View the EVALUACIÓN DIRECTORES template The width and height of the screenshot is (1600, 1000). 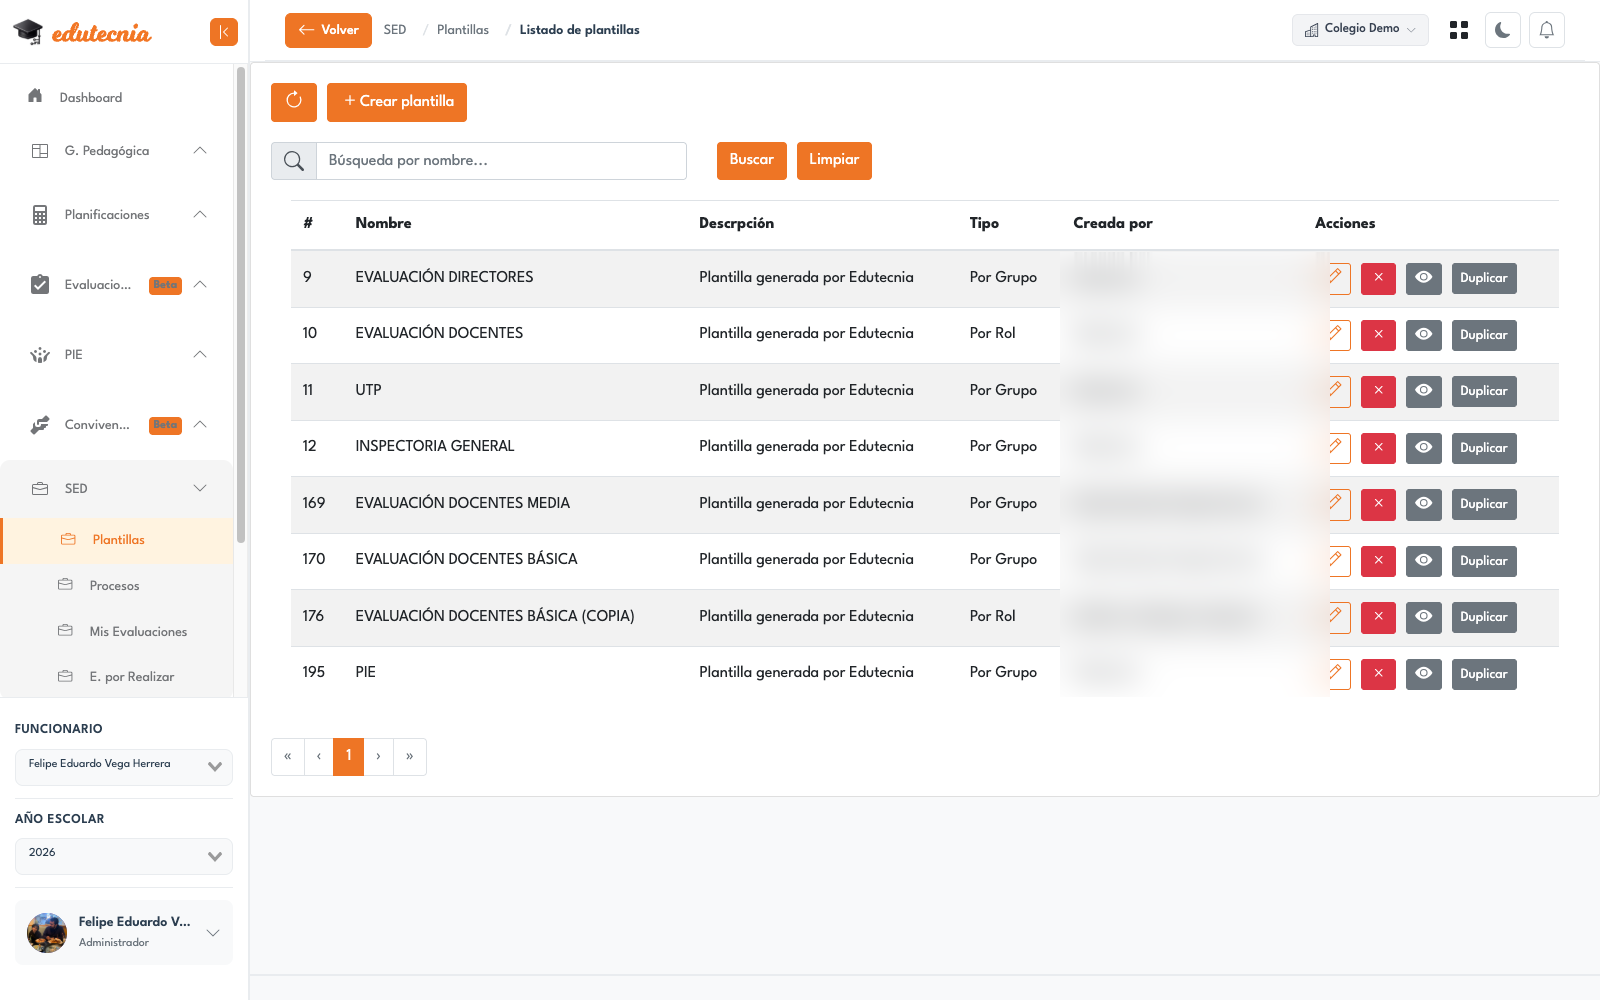tap(1424, 278)
